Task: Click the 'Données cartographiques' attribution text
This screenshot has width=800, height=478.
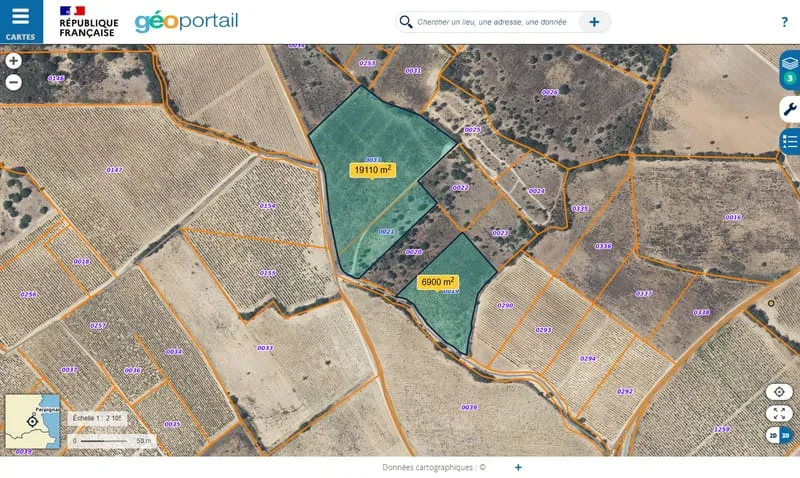Action: 434,467
